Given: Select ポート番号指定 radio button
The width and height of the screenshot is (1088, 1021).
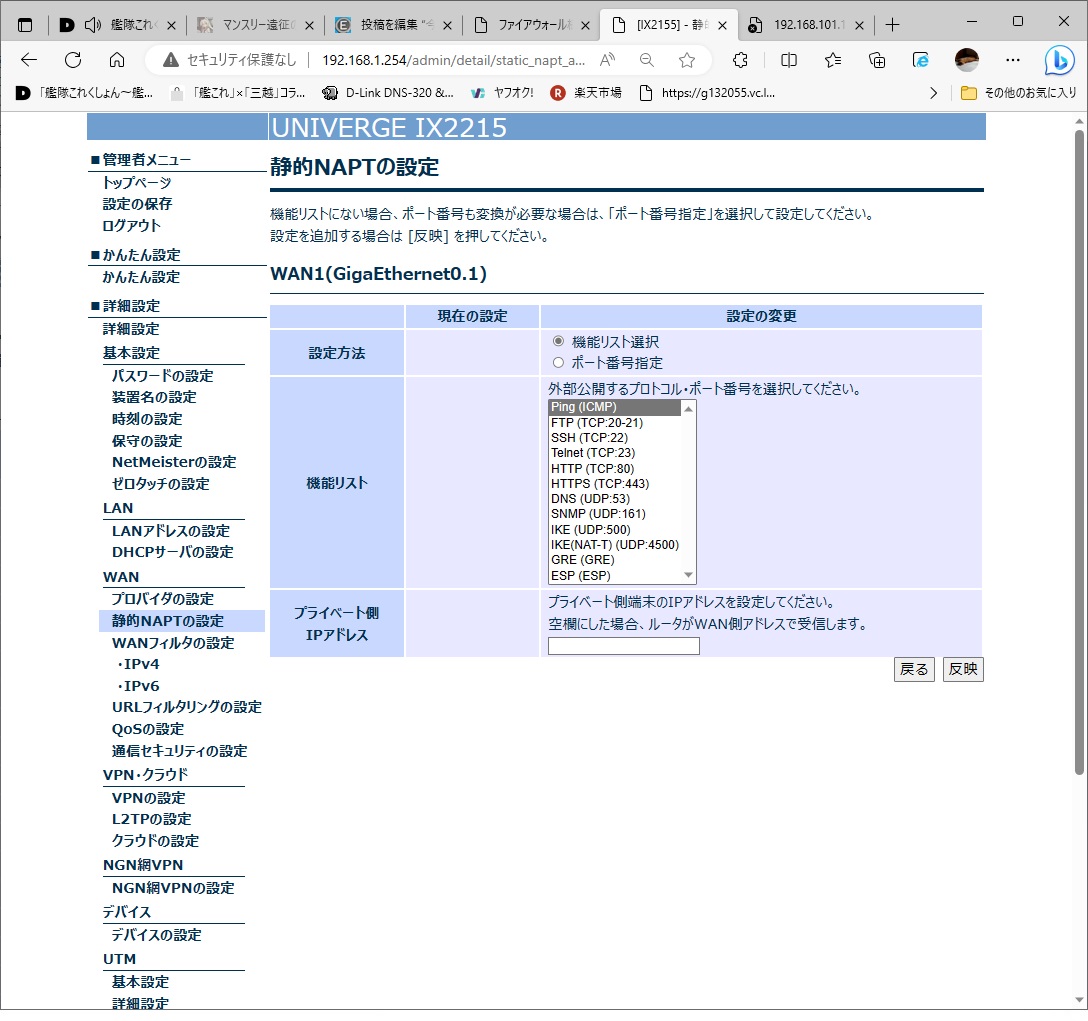Looking at the screenshot, I should point(558,362).
